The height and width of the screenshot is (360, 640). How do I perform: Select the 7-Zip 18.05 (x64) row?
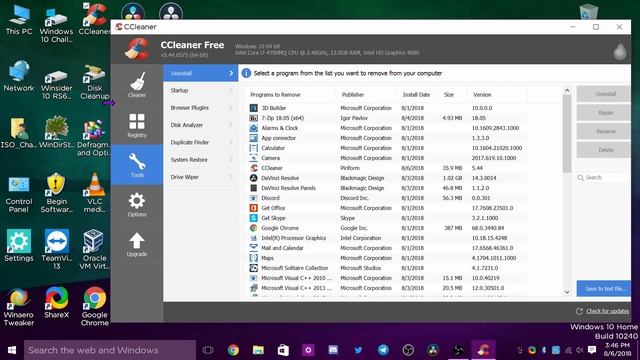click(386, 118)
